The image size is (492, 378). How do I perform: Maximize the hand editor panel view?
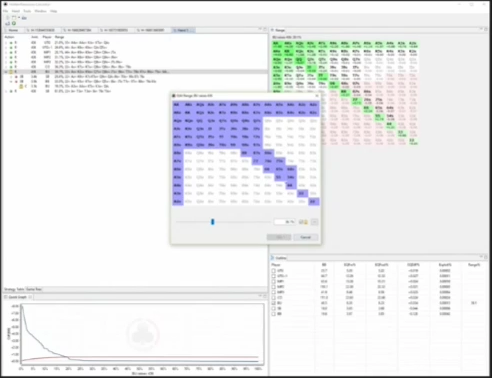pos(265,29)
